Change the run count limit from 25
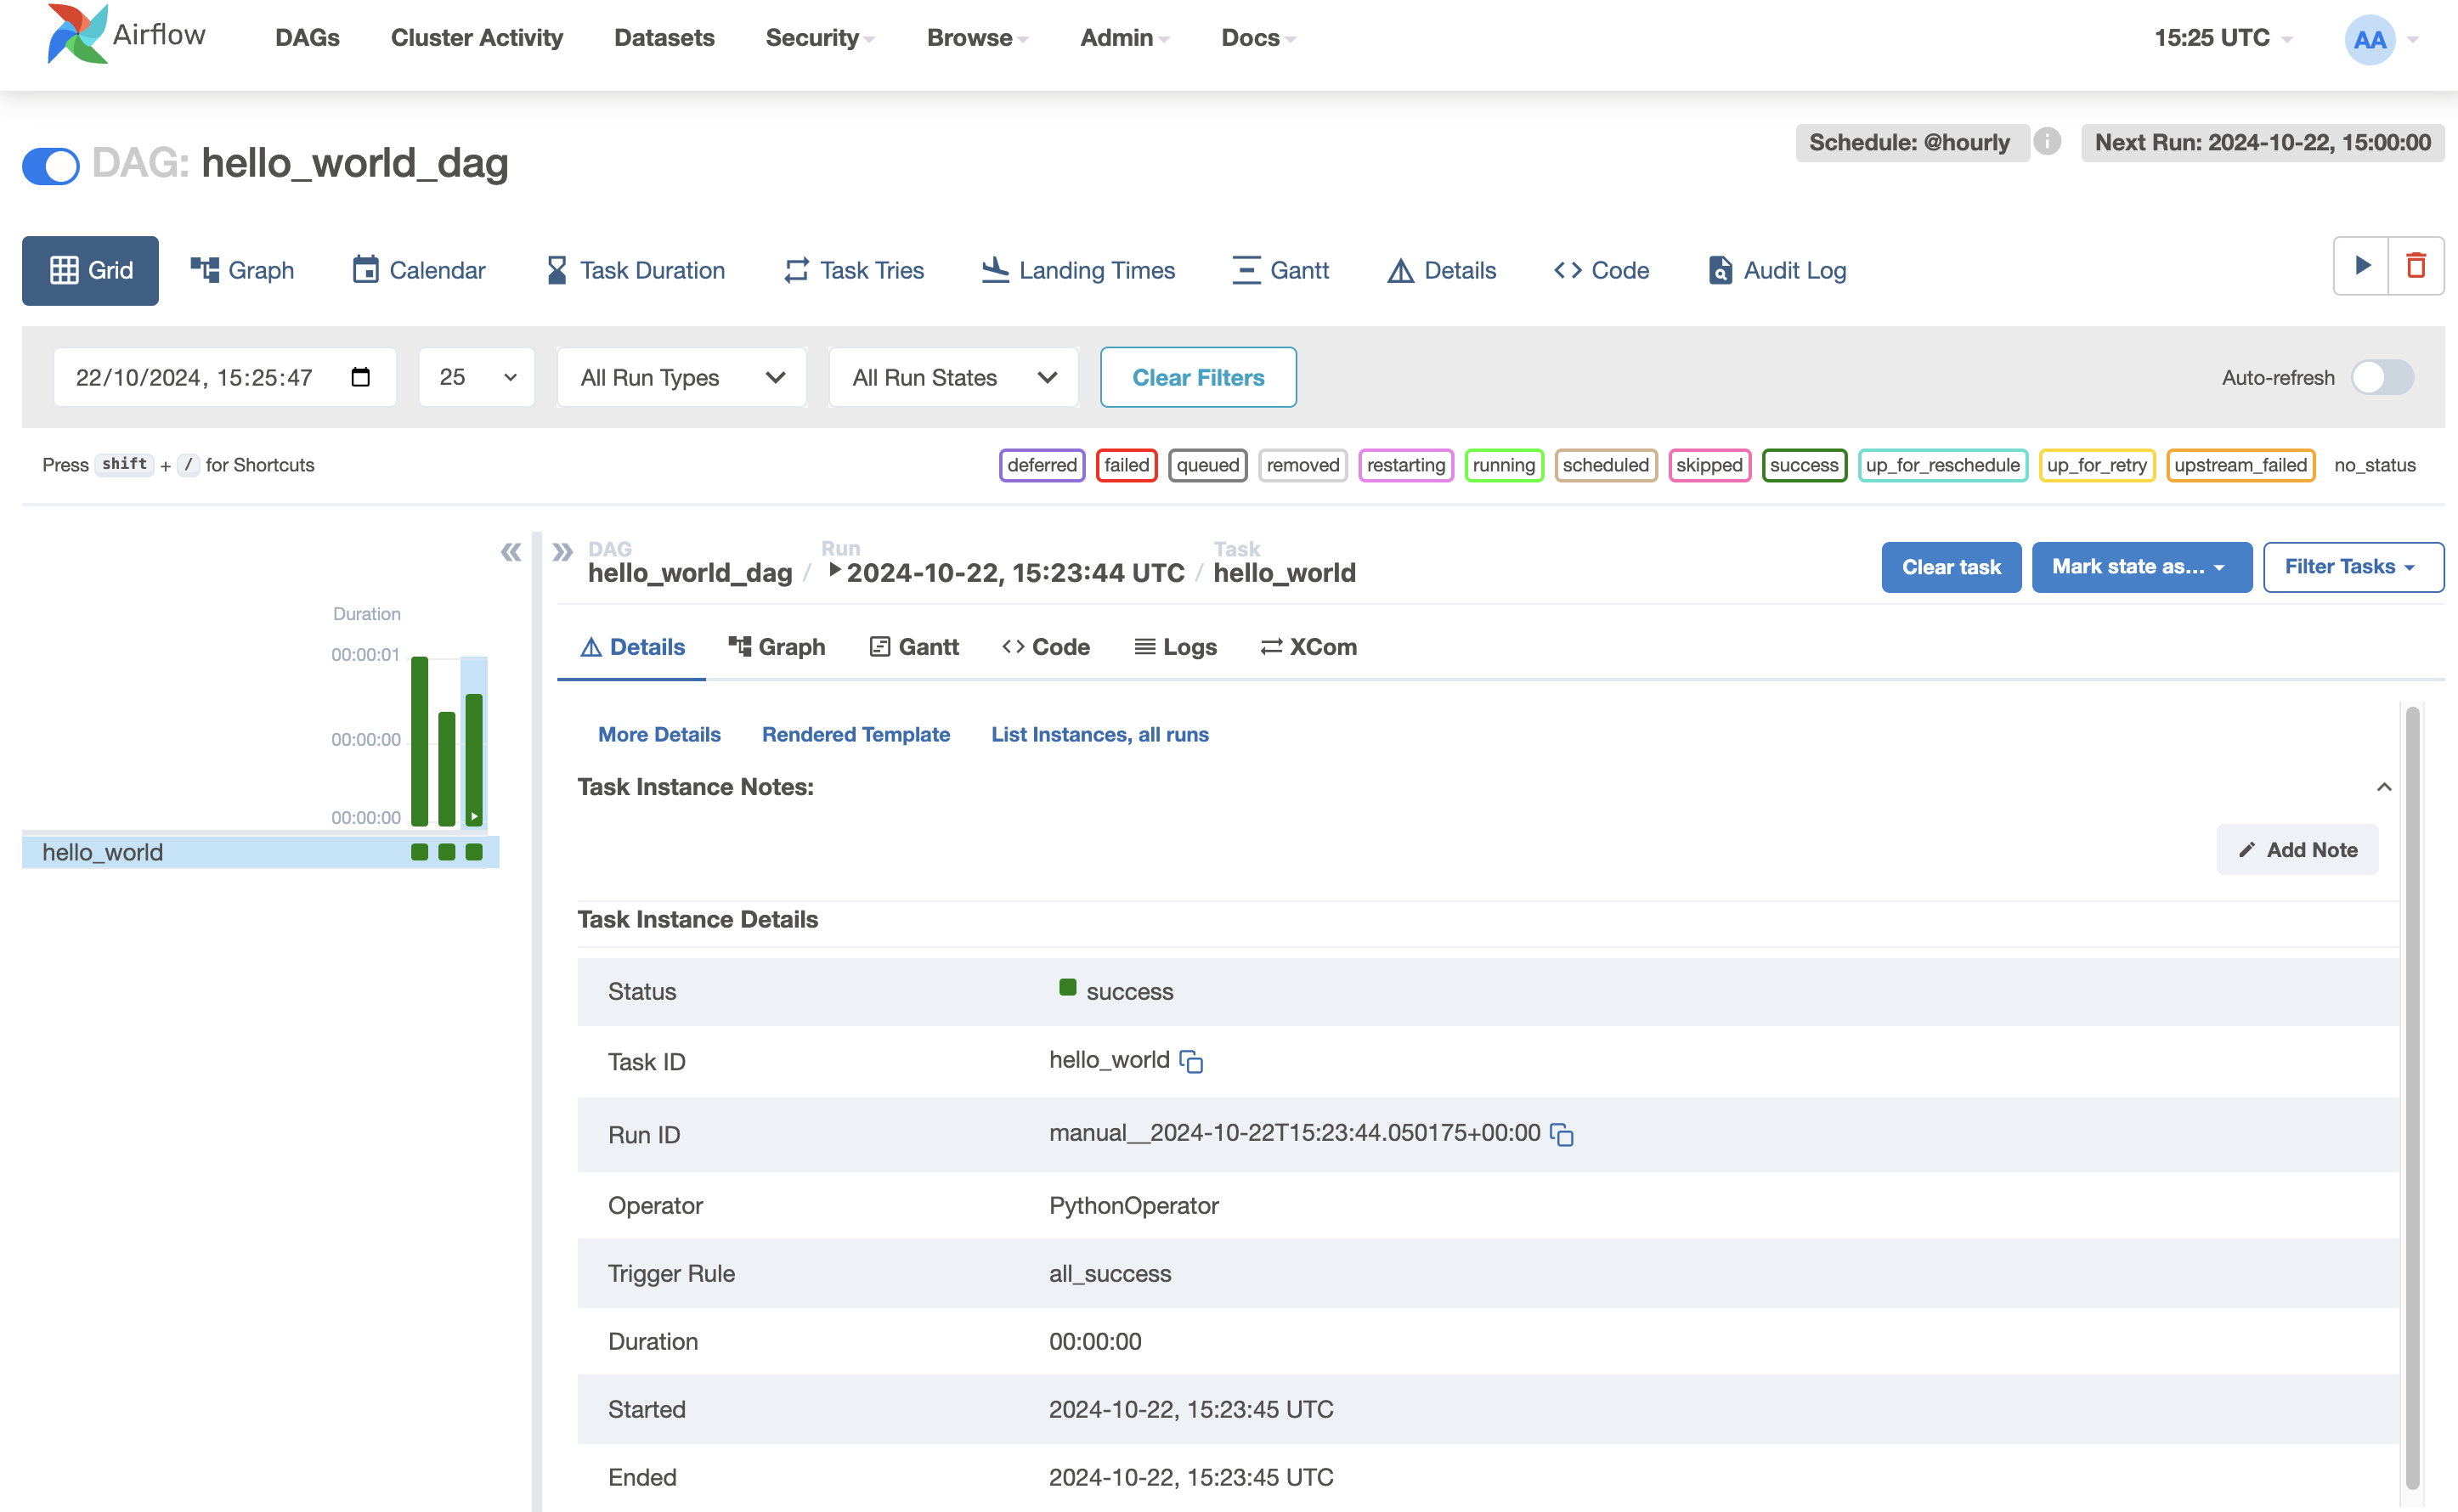Viewport: 2458px width, 1512px height. (x=477, y=377)
